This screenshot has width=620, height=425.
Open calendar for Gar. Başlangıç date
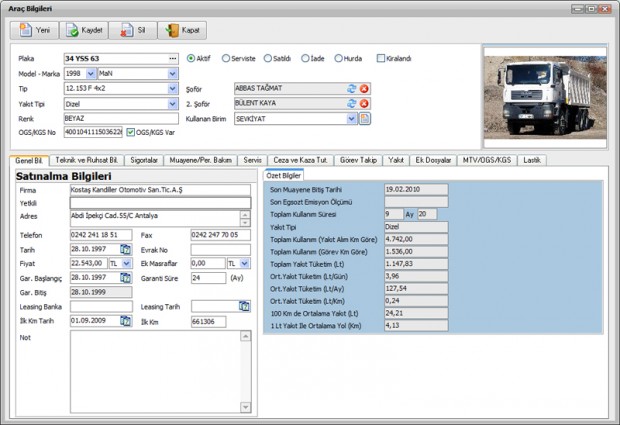click(125, 278)
